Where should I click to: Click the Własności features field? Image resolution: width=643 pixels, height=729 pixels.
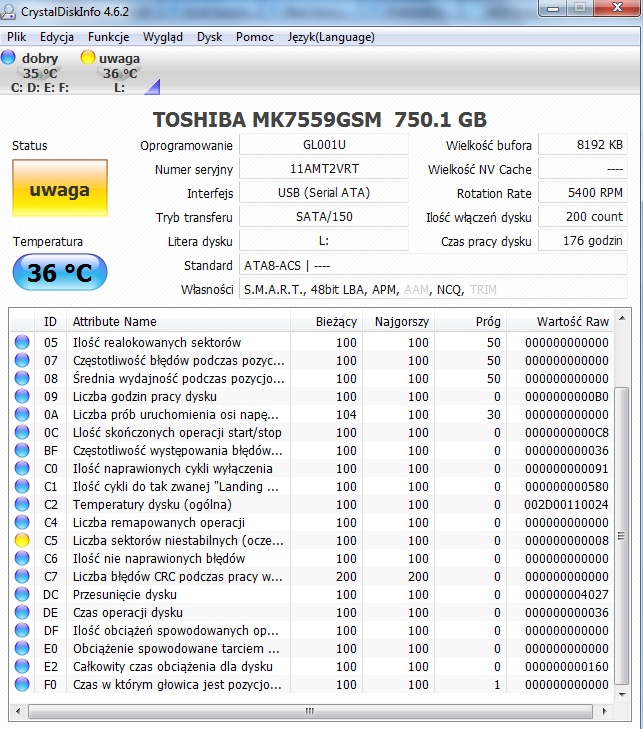point(433,289)
